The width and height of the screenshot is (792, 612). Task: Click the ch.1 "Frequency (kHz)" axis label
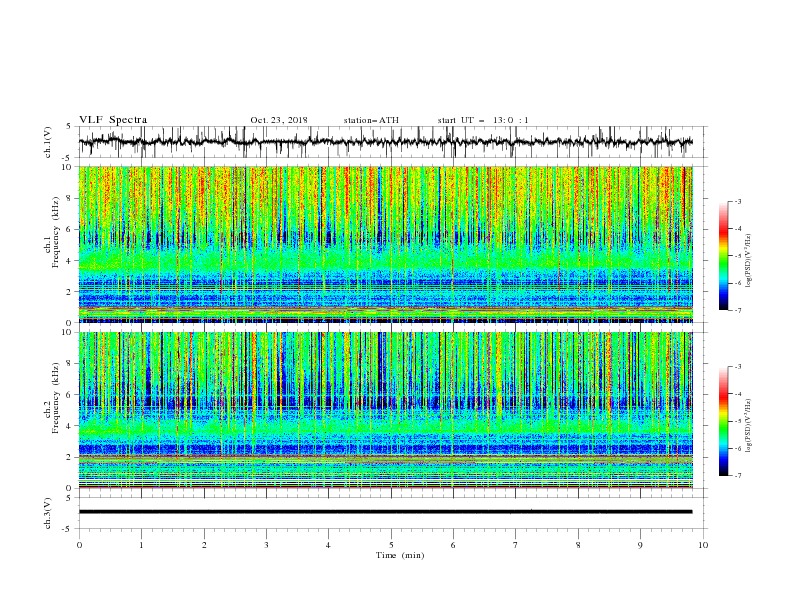coord(55,230)
